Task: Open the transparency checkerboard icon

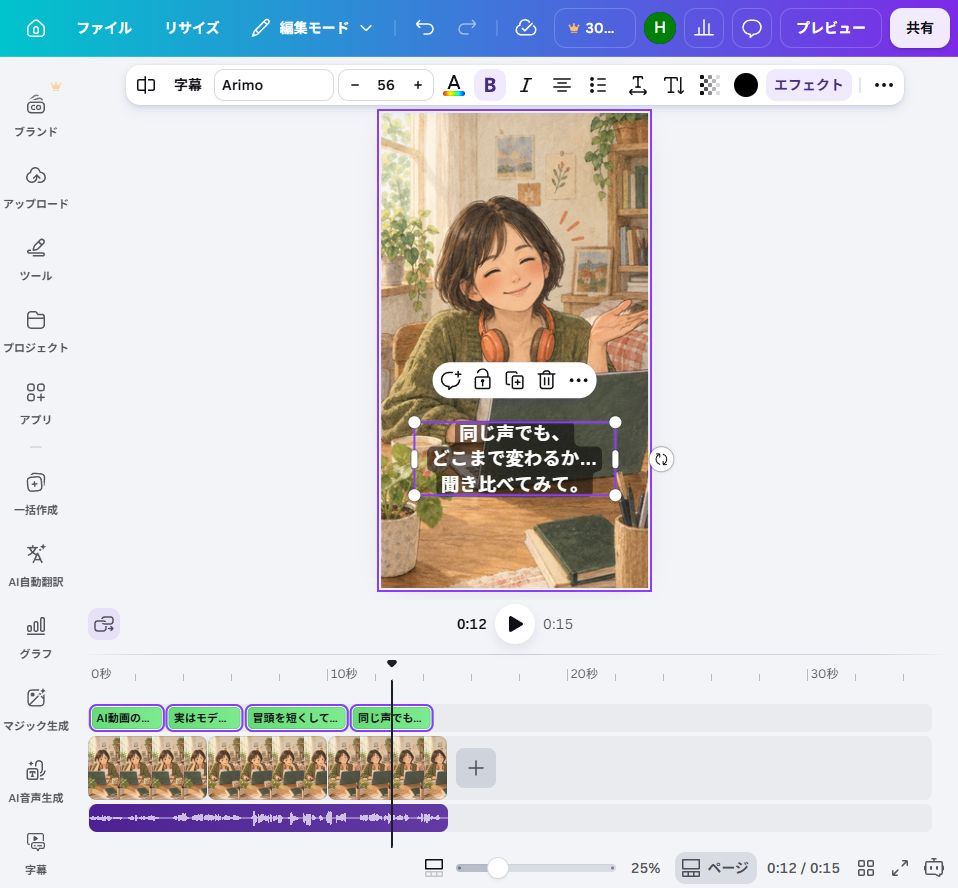Action: [709, 85]
